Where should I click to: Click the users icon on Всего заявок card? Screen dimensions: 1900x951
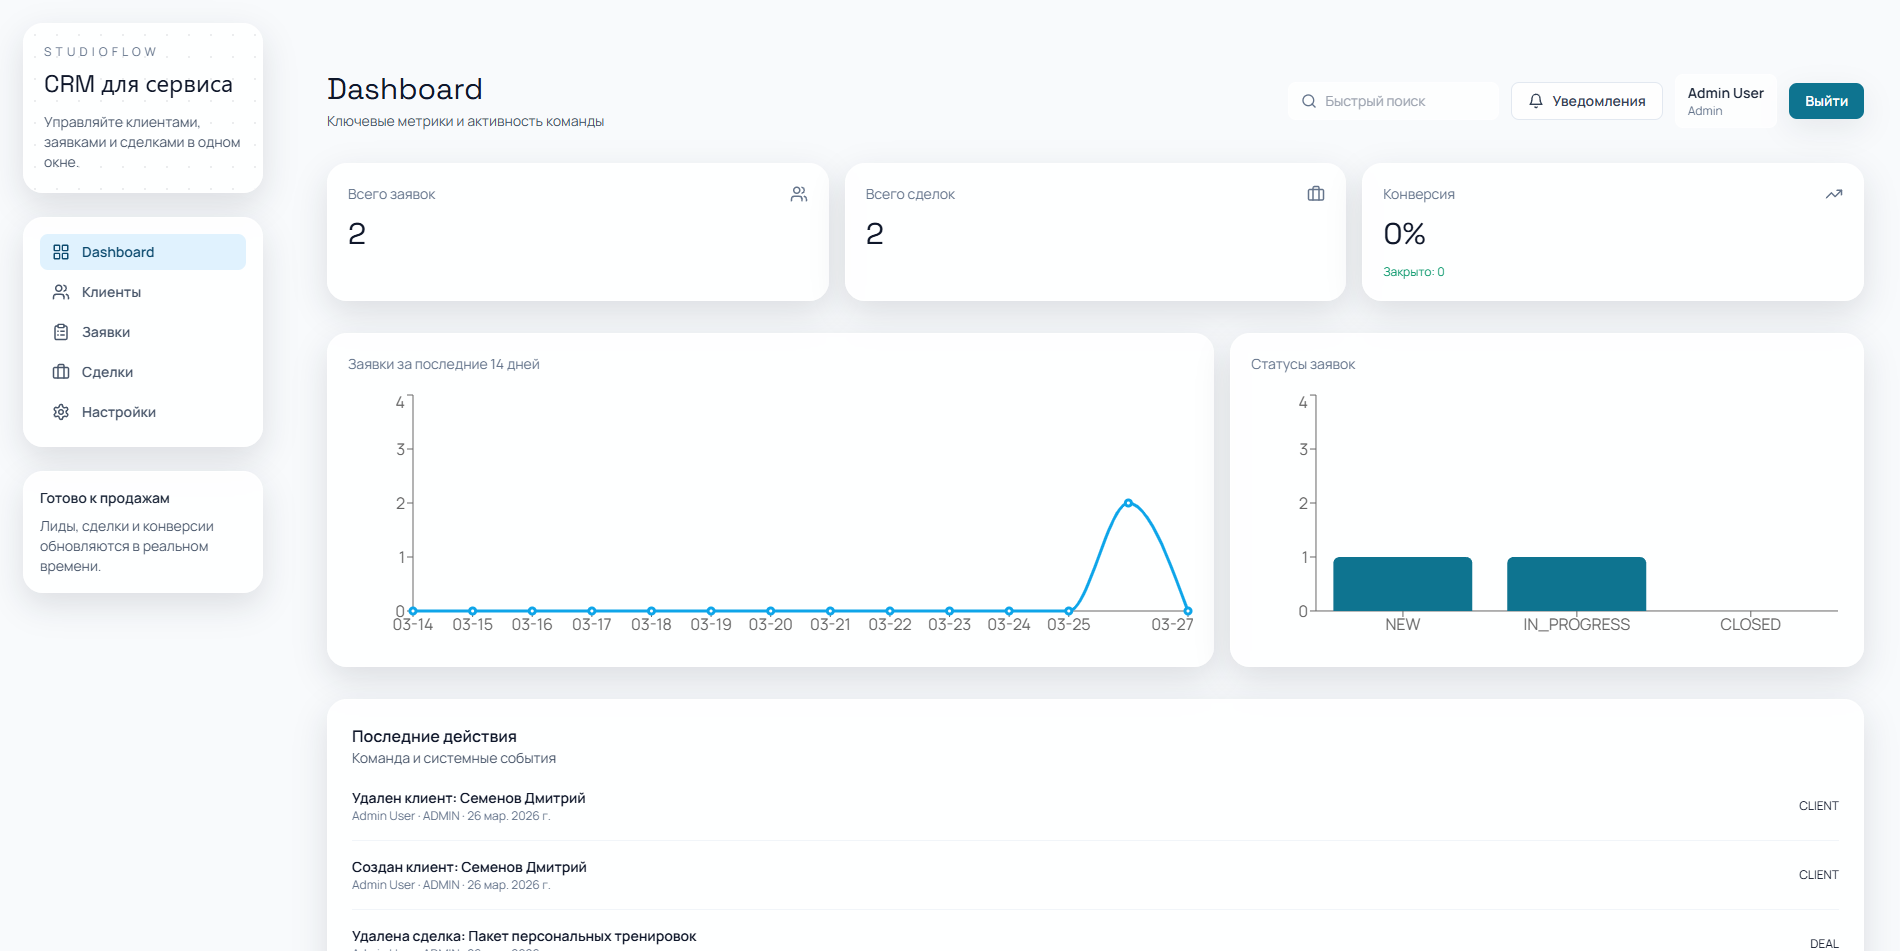coord(798,193)
